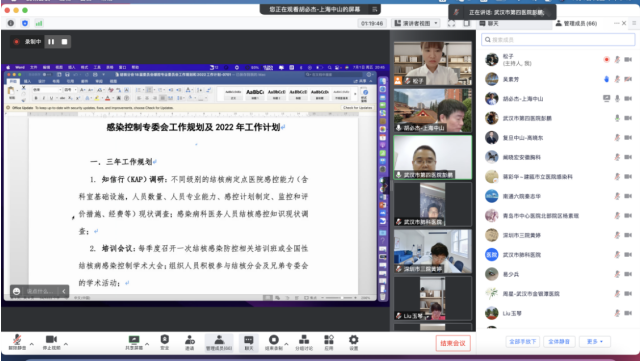Click the search members input field

[558, 40]
